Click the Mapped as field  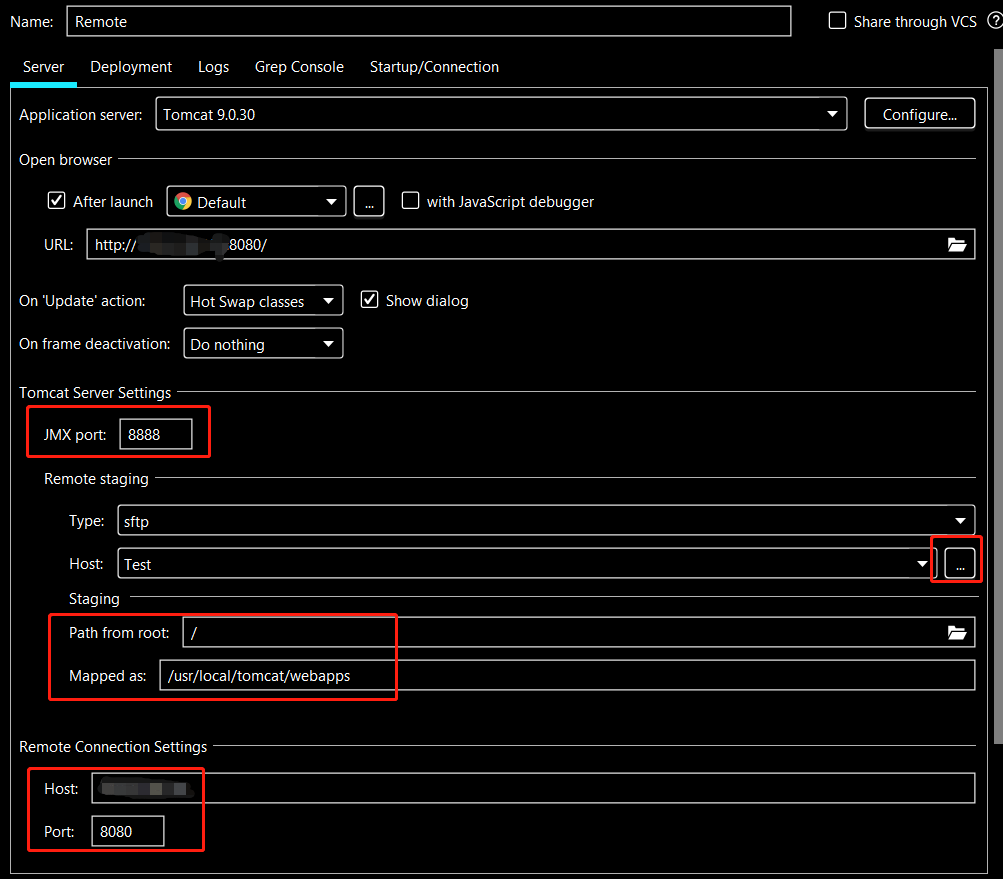pyautogui.click(x=567, y=676)
